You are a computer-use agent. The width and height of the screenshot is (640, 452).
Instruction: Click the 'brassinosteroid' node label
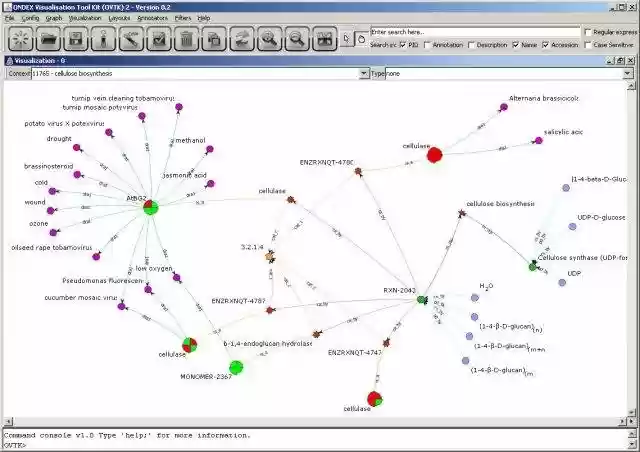(49, 166)
